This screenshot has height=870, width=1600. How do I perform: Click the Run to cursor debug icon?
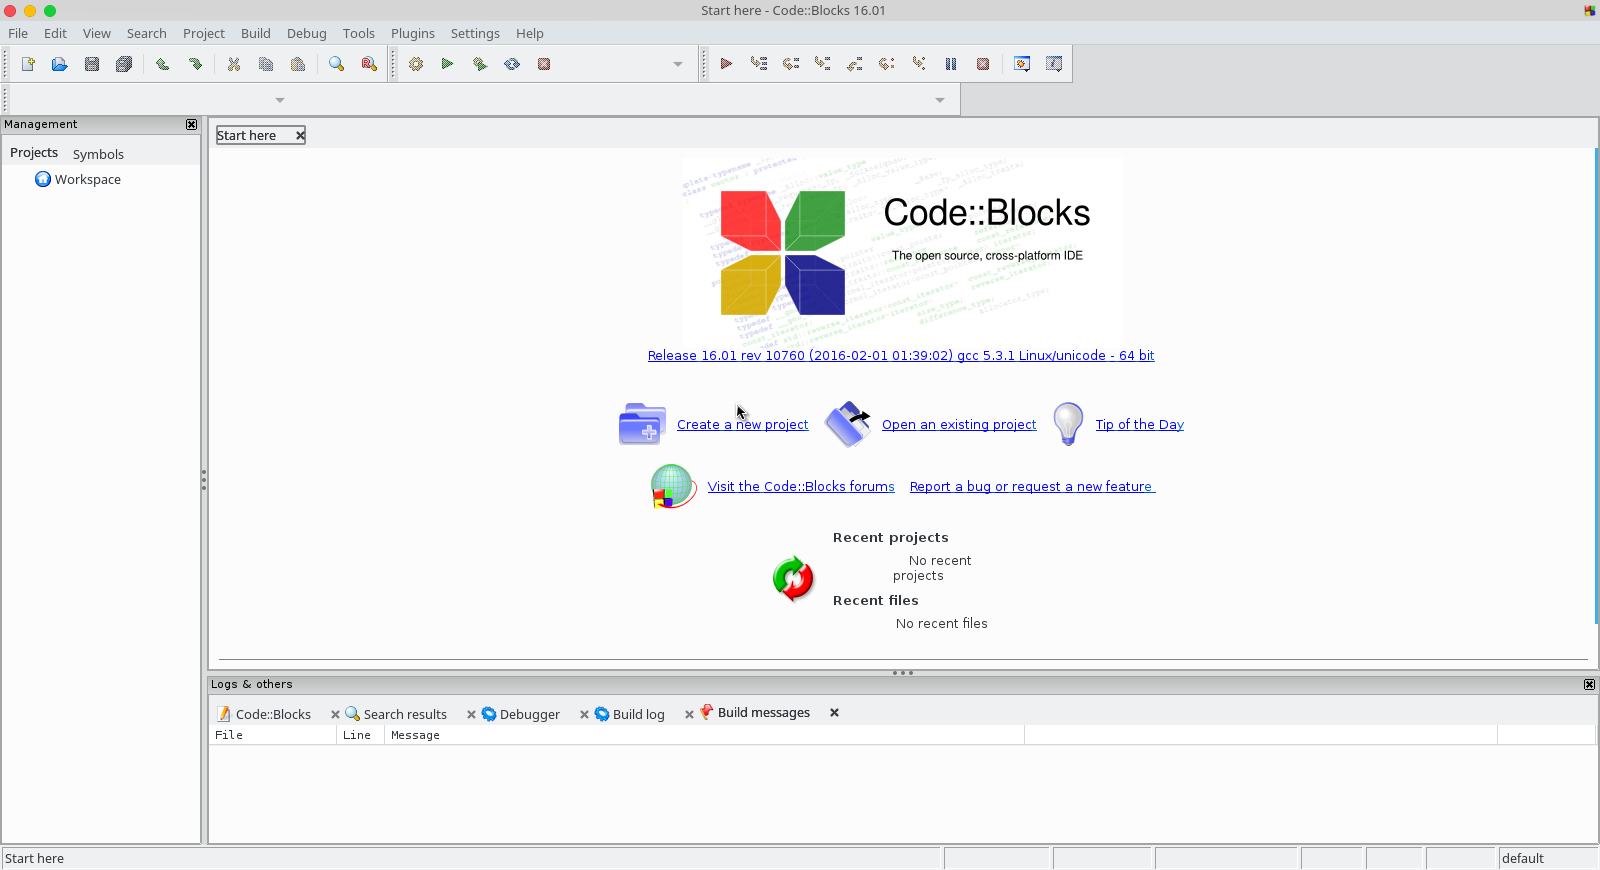coord(759,64)
